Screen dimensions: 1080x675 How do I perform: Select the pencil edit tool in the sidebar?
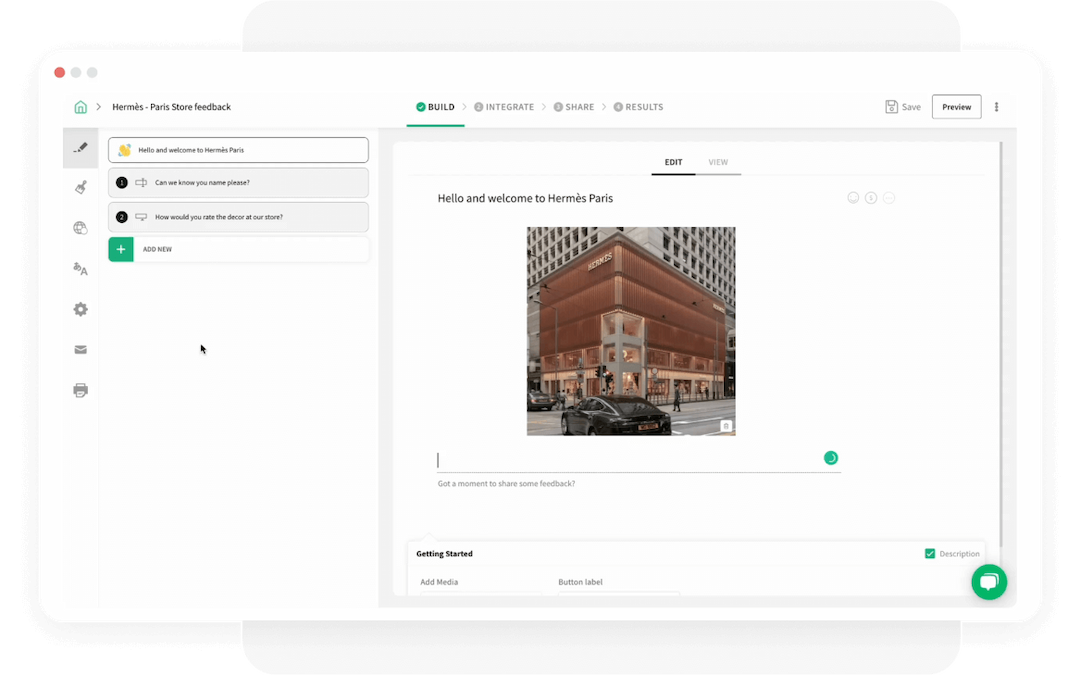[x=81, y=148]
